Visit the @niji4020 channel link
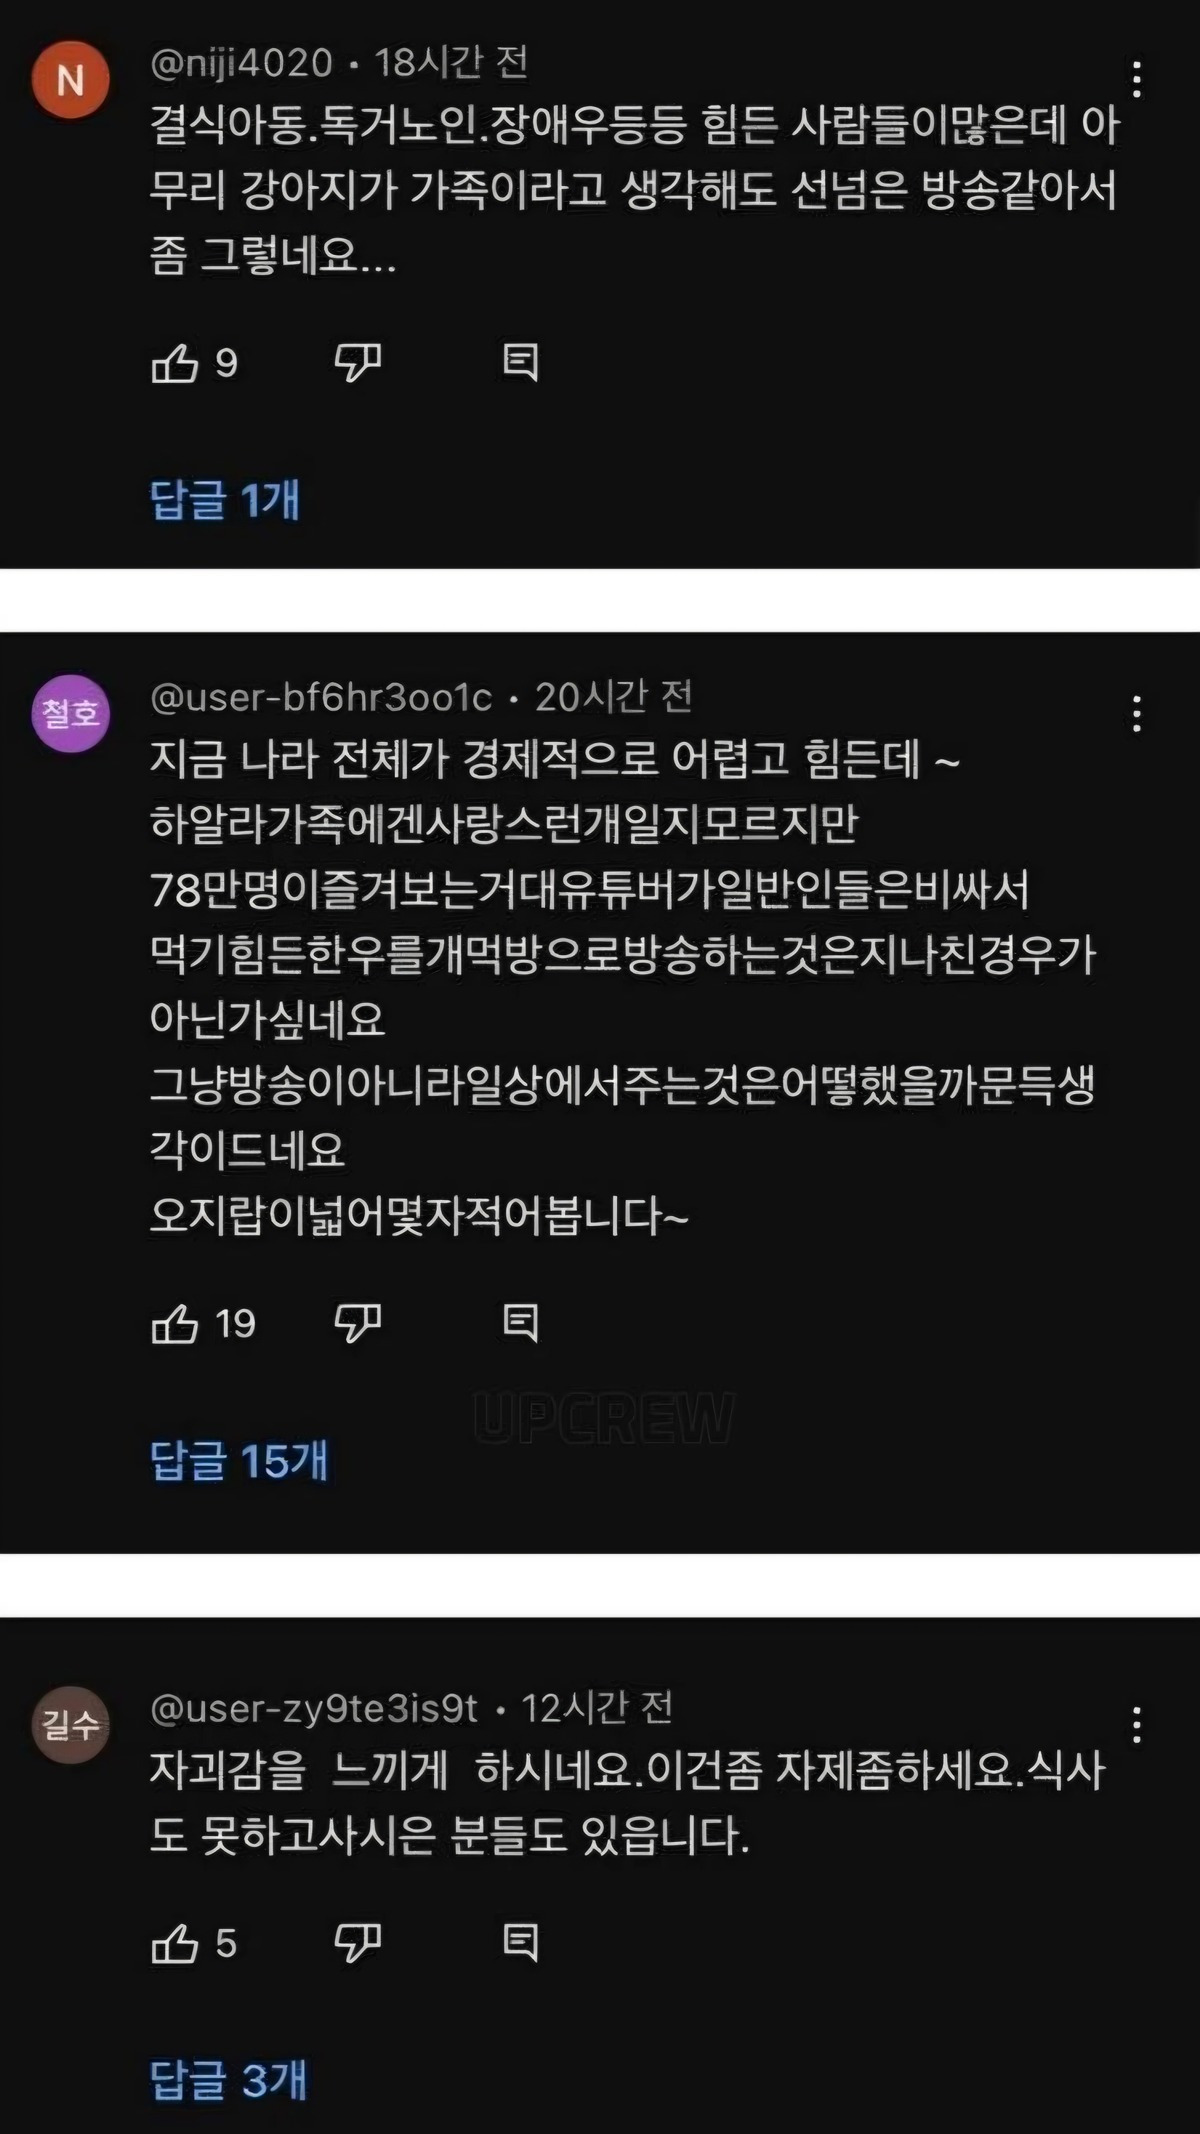Screen dimensions: 1200x2134 pyautogui.click(x=241, y=63)
